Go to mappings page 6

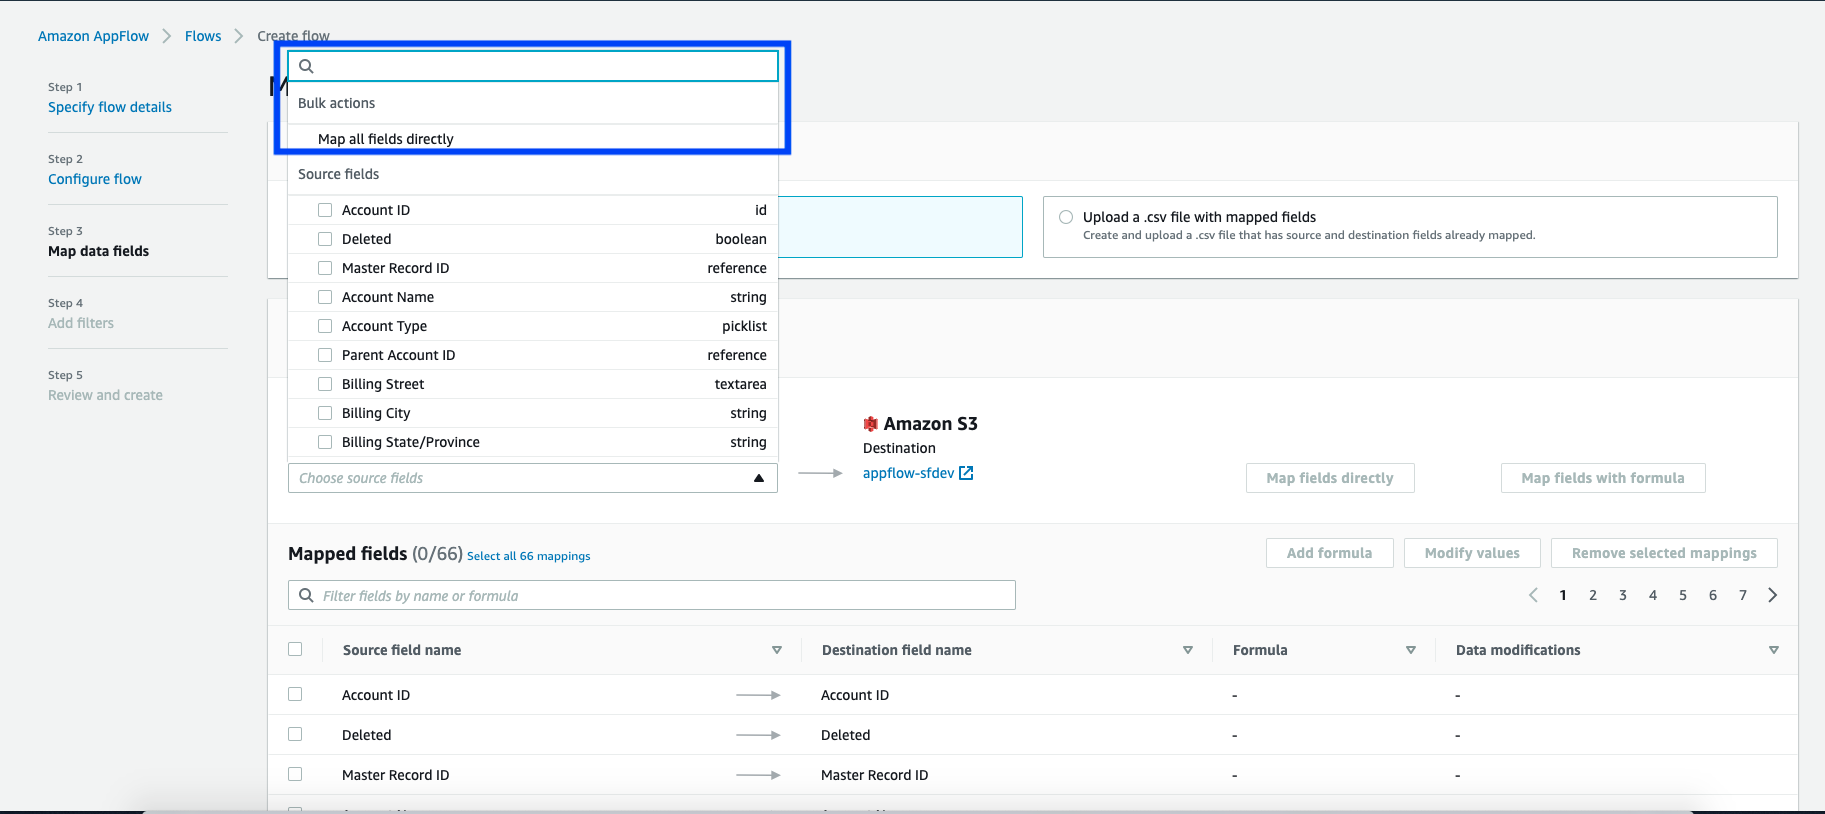point(1713,595)
